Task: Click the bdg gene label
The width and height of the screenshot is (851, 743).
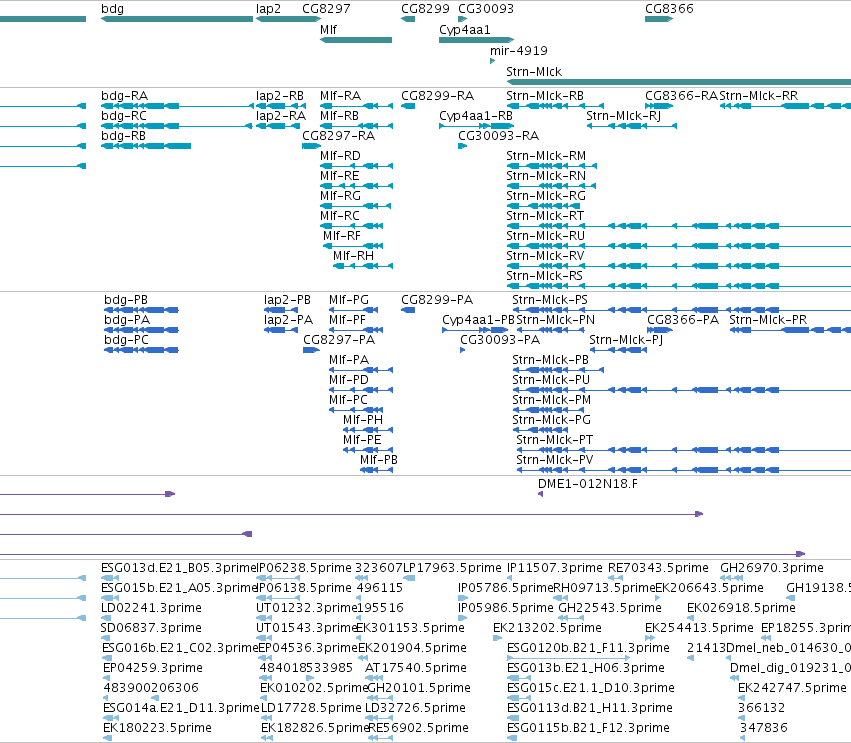Action: [112, 9]
